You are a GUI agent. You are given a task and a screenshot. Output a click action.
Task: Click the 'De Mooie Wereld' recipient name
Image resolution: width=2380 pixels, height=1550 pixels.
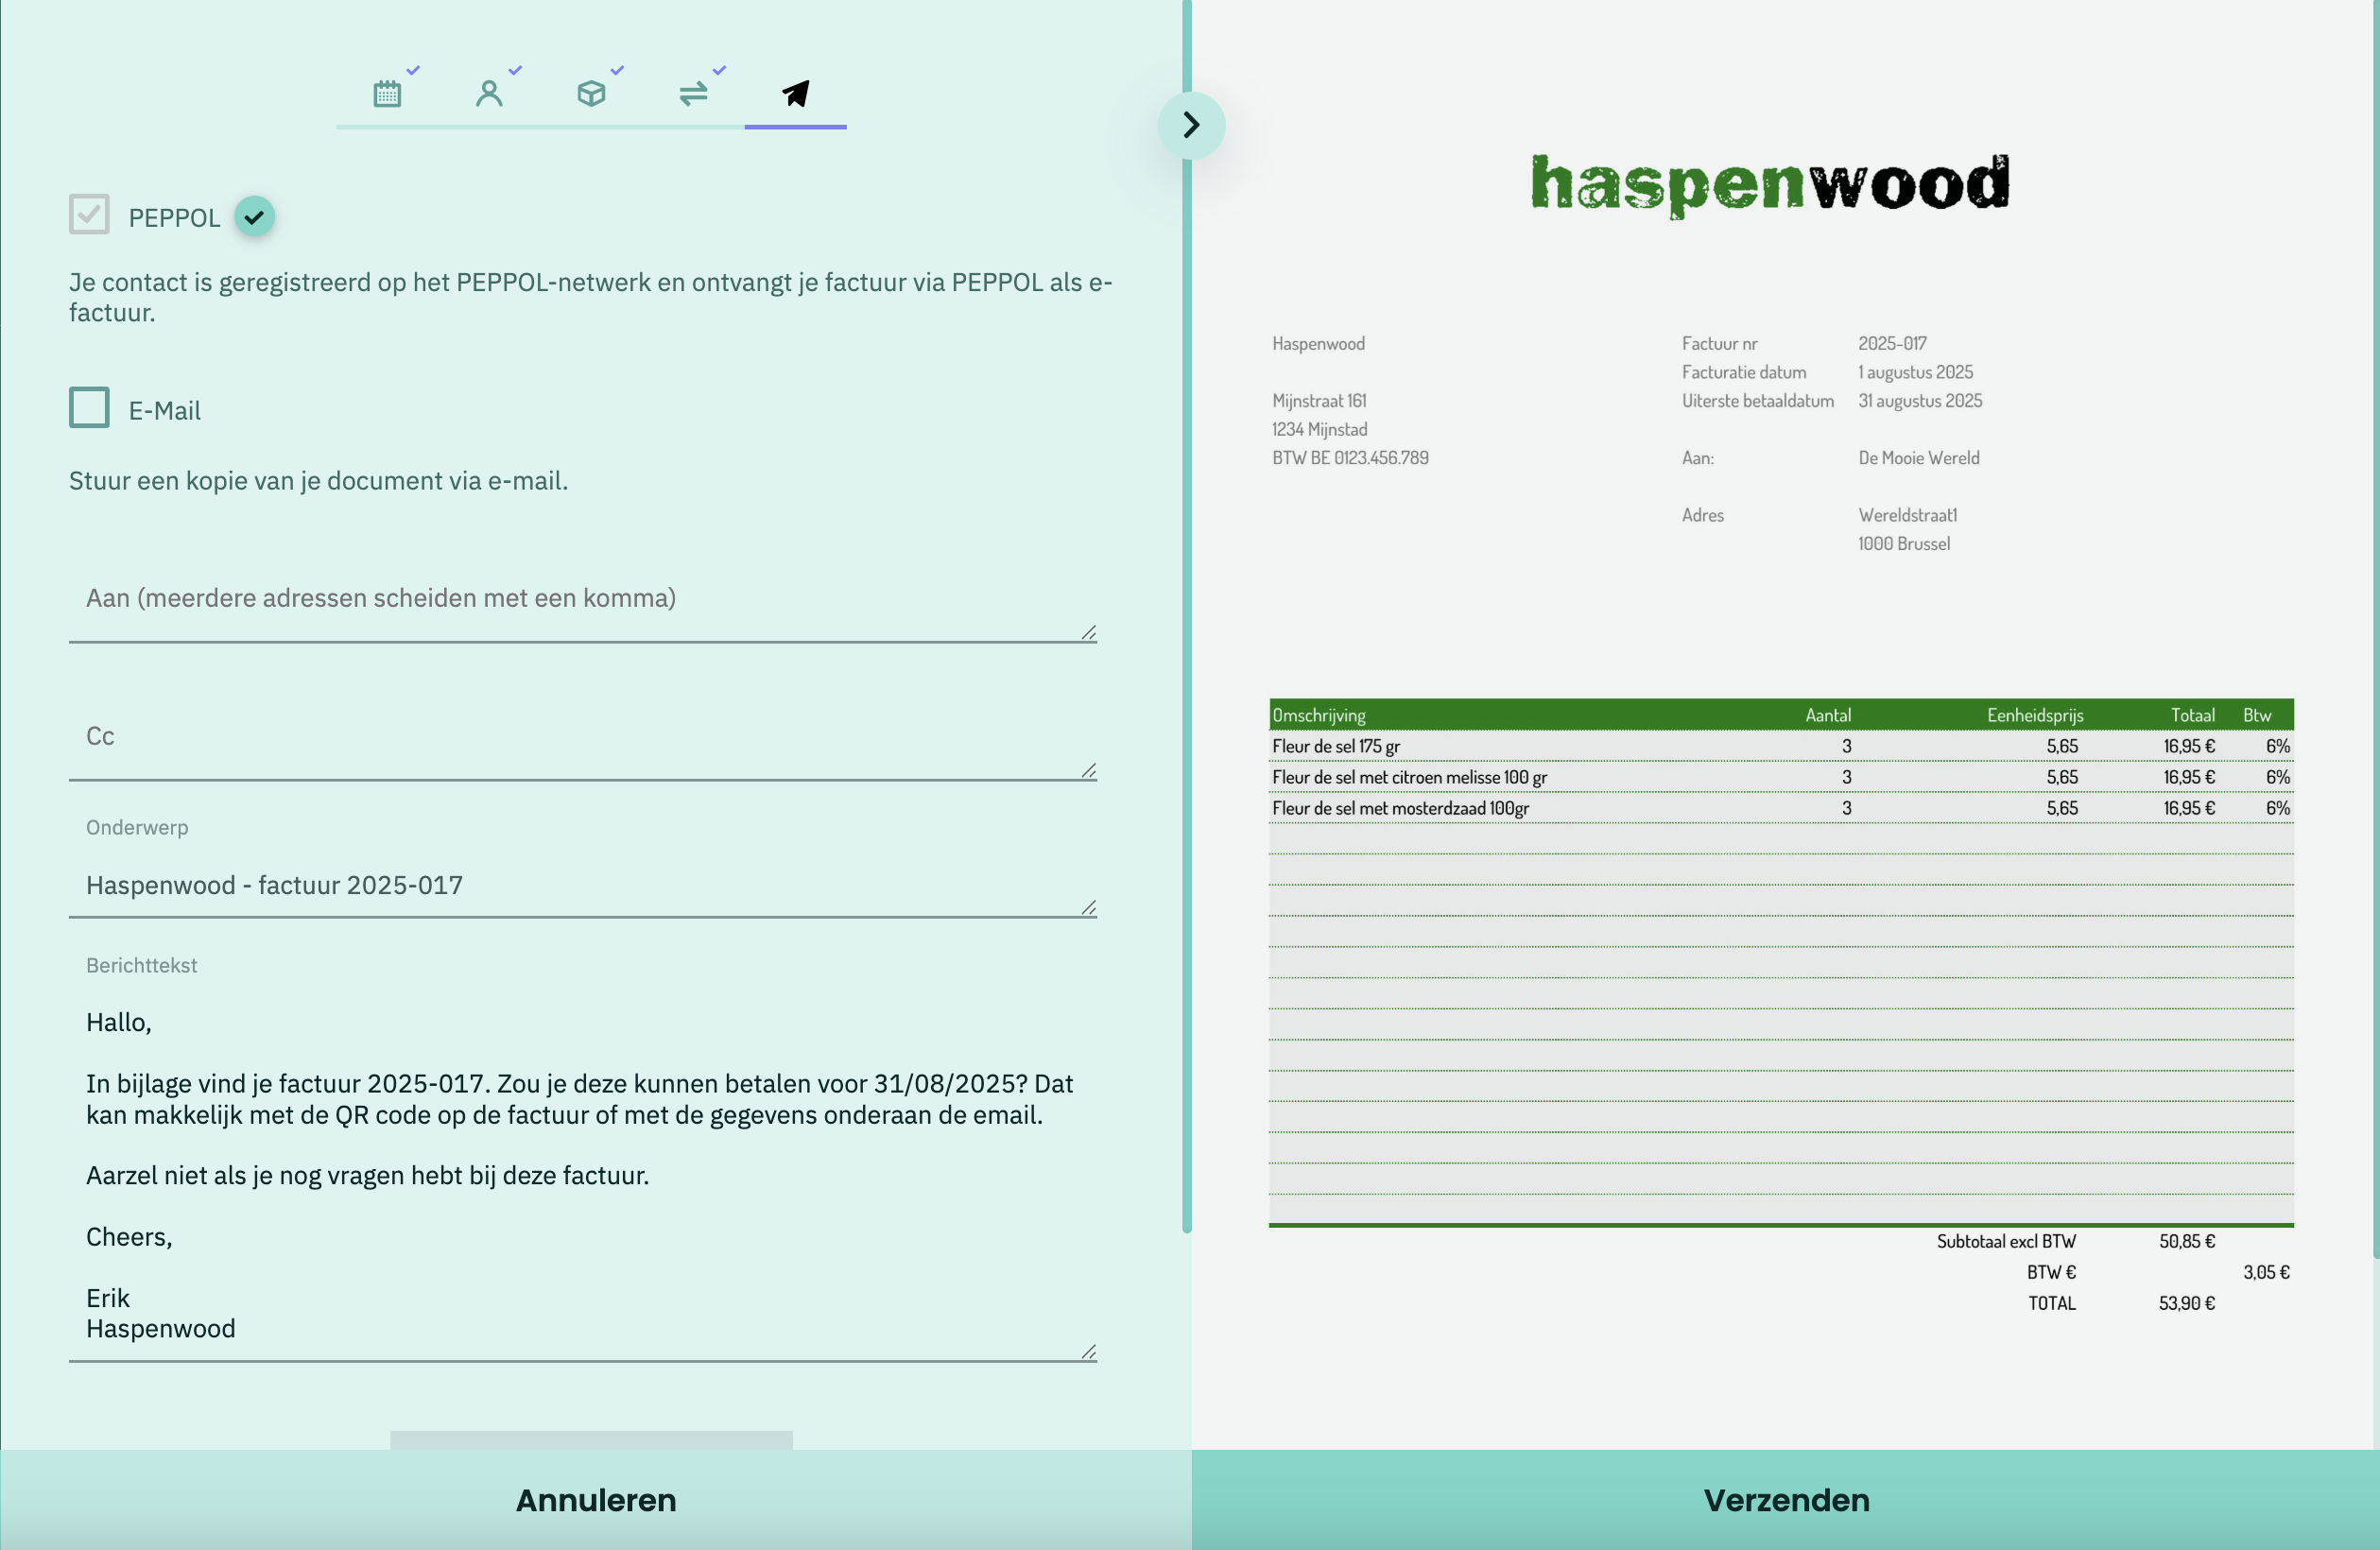pyautogui.click(x=1918, y=458)
